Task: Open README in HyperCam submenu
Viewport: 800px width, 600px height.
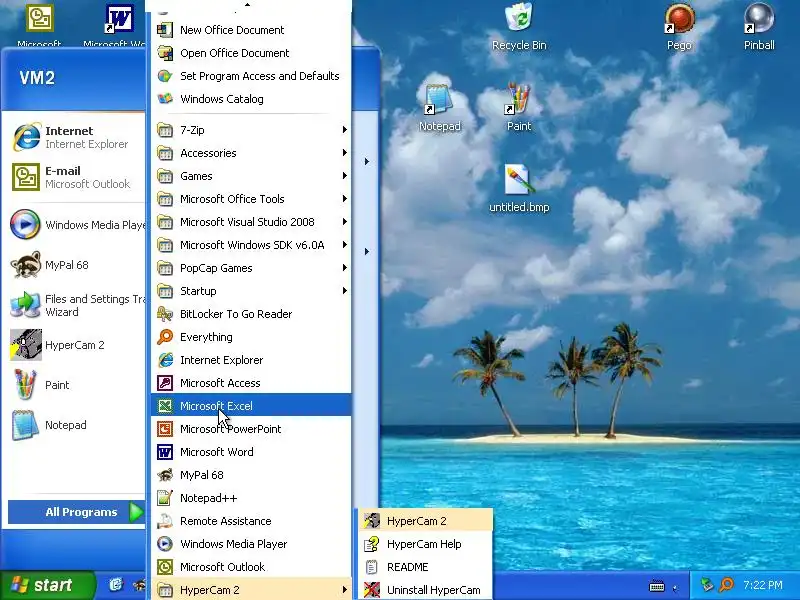Action: [426, 566]
